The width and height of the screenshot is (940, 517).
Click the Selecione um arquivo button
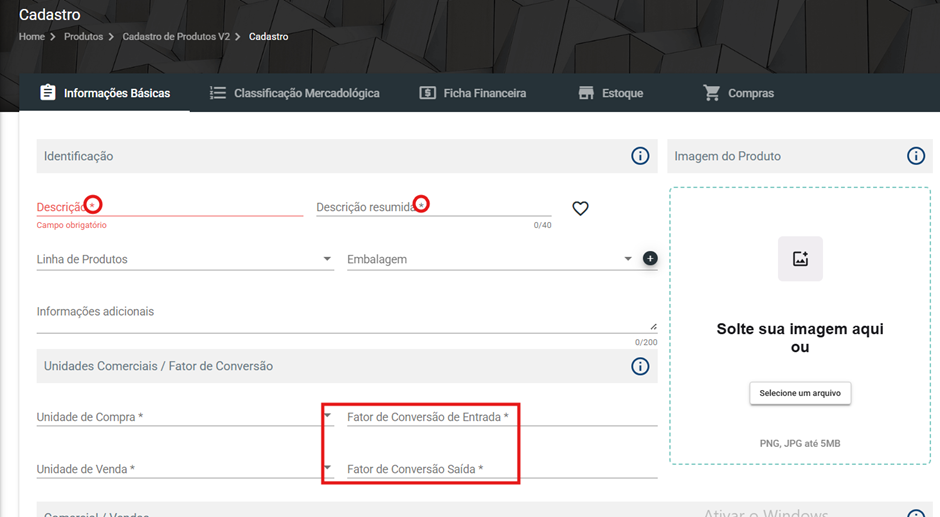[800, 393]
